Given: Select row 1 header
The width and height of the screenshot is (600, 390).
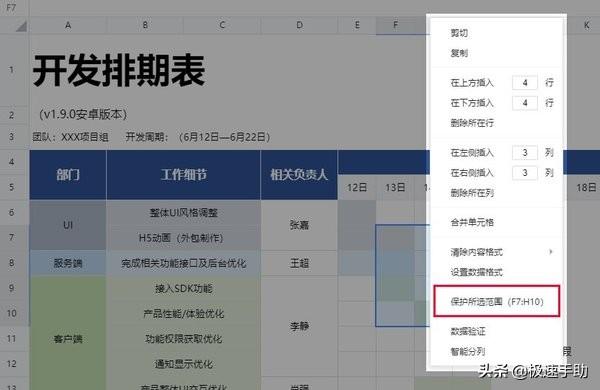Looking at the screenshot, I should [x=11, y=70].
